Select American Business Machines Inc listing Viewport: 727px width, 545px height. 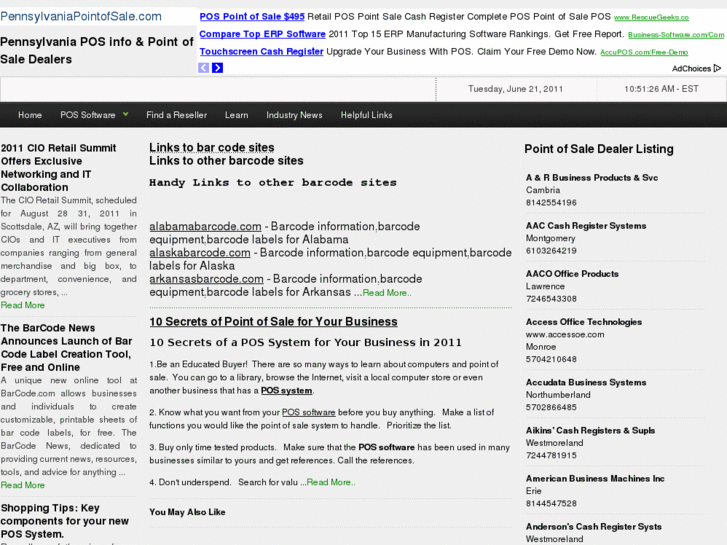(x=595, y=478)
